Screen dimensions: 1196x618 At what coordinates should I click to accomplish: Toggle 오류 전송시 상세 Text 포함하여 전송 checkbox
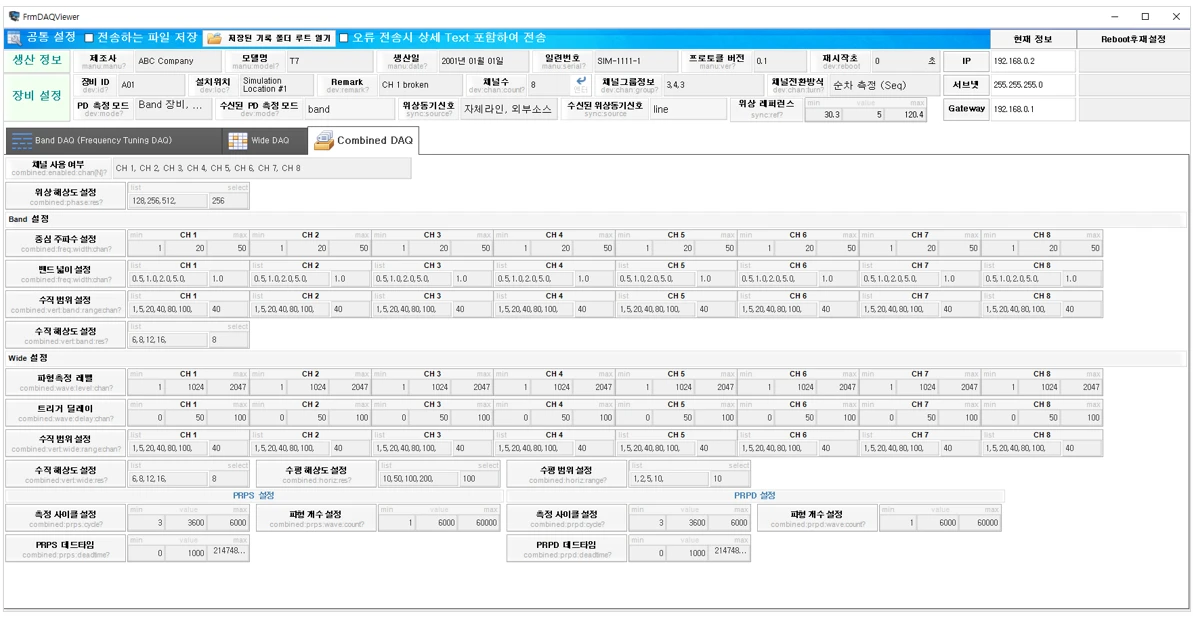pos(343,37)
